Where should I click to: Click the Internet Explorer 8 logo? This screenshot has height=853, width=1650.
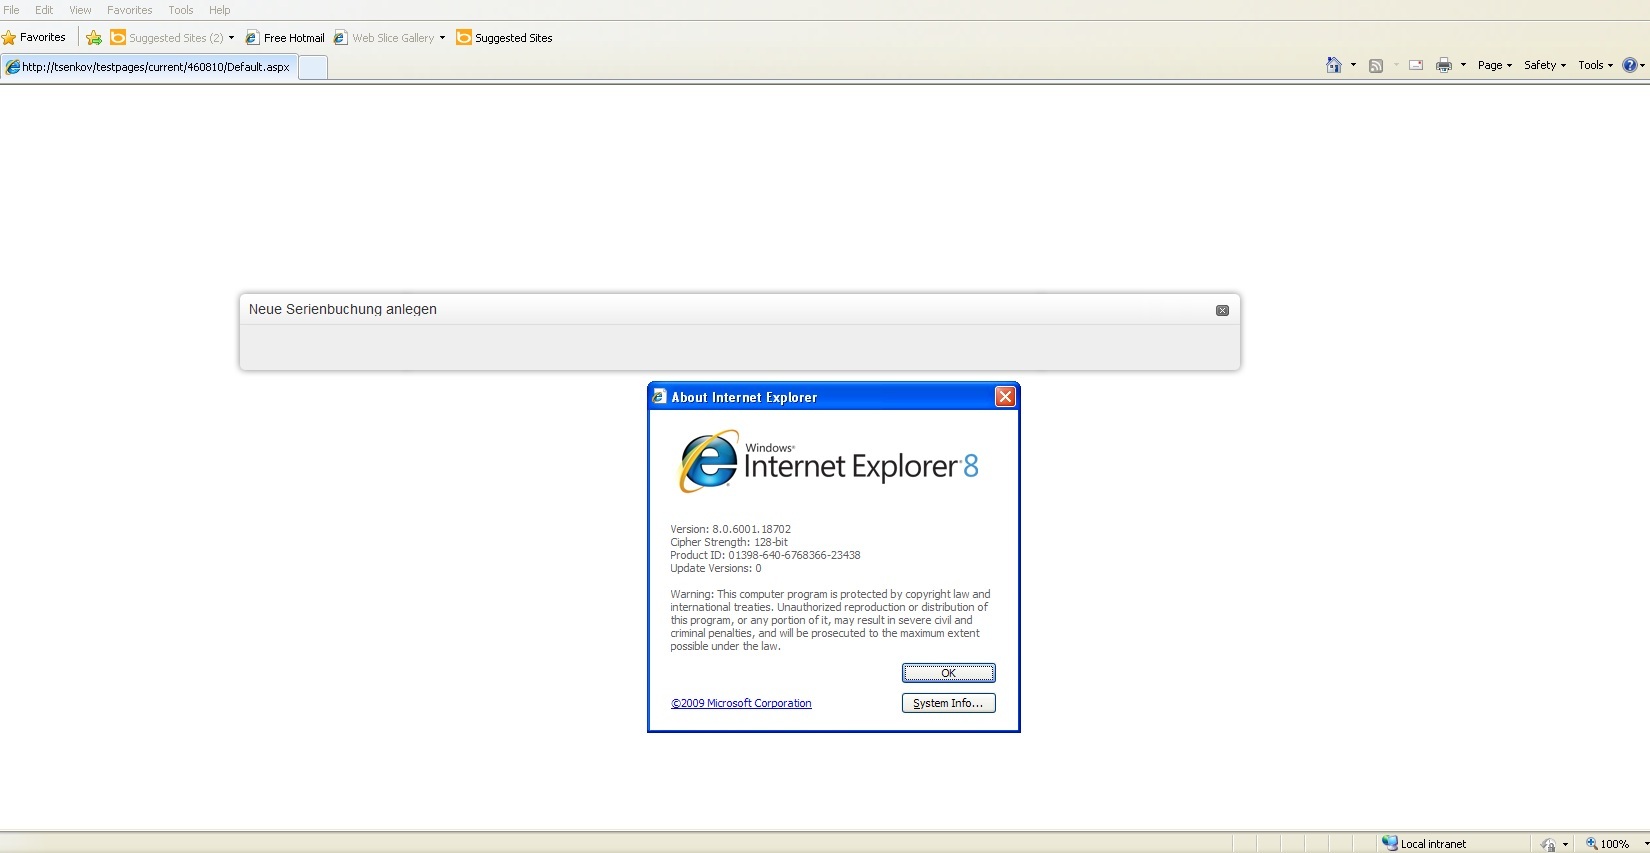tap(829, 461)
